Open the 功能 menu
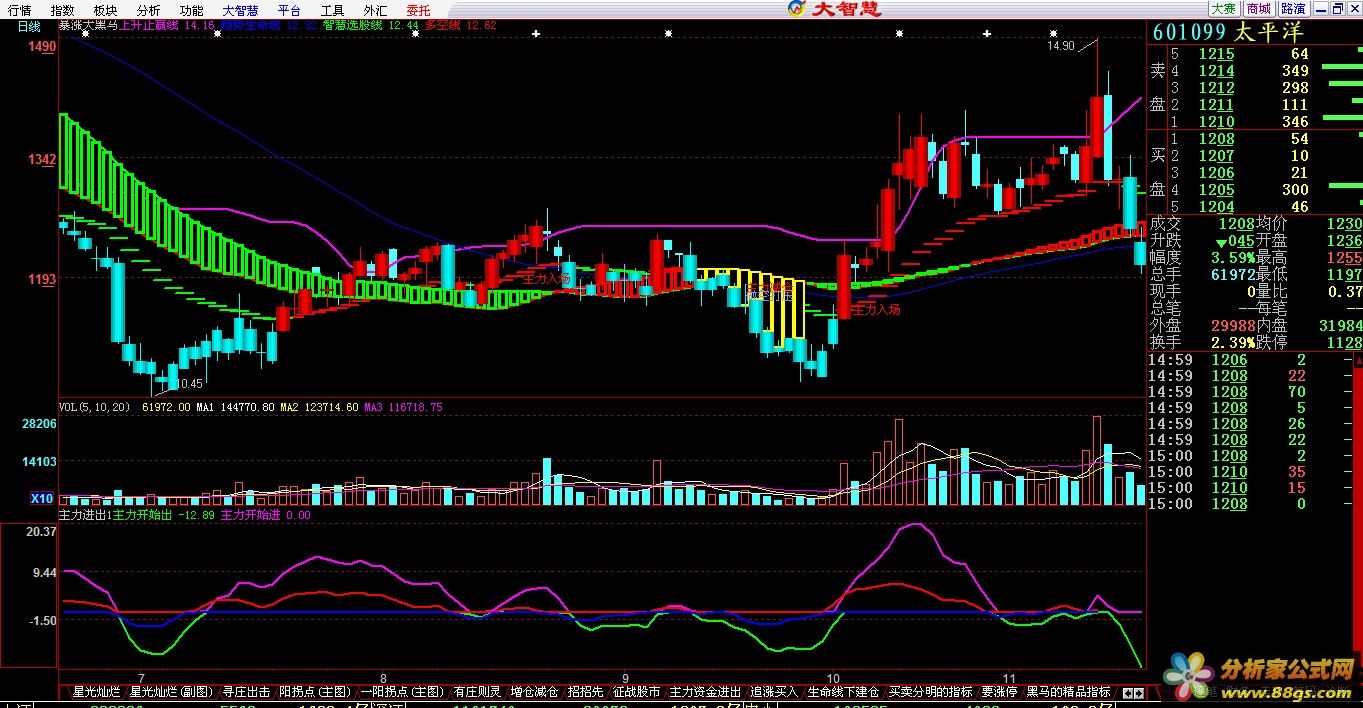Image resolution: width=1363 pixels, height=708 pixels. click(192, 9)
